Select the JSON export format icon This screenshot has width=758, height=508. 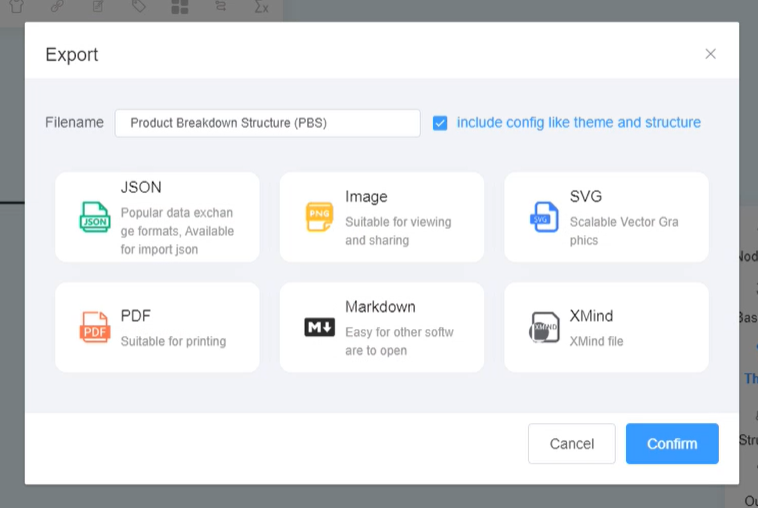[x=95, y=217]
